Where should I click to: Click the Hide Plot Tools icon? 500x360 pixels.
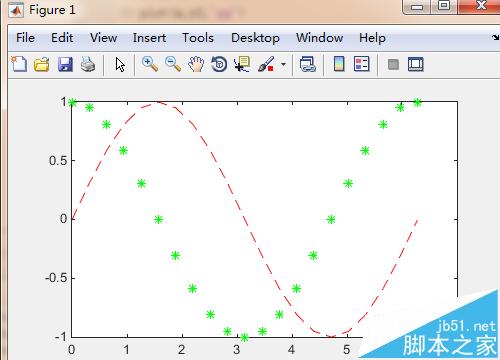(393, 64)
